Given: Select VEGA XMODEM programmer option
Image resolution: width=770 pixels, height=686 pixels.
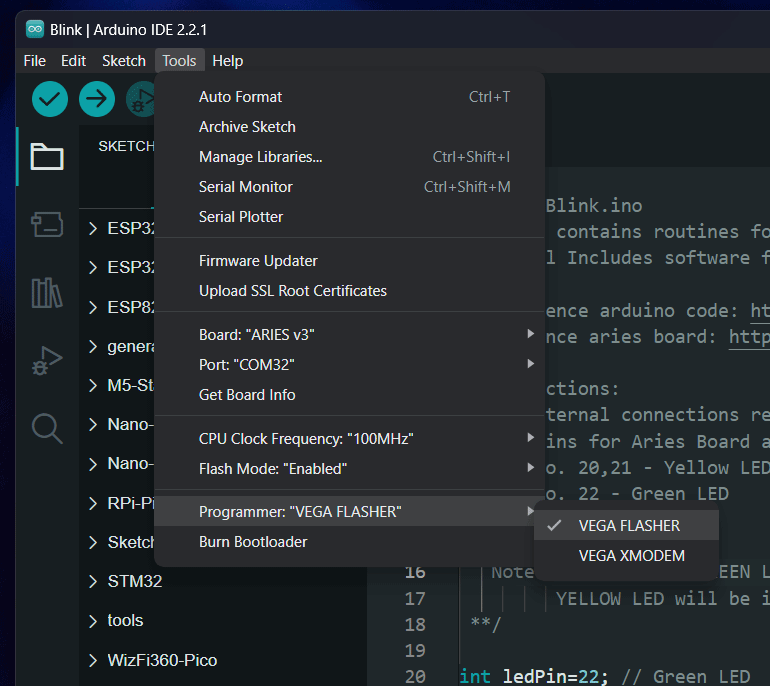Looking at the screenshot, I should click(x=626, y=555).
